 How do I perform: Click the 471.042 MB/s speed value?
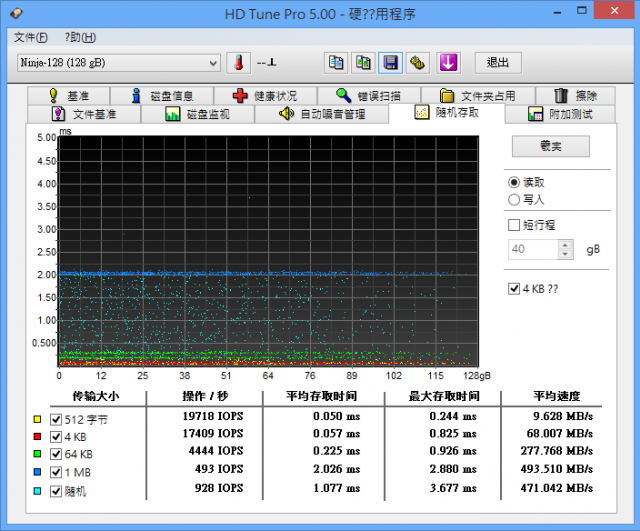tap(557, 488)
